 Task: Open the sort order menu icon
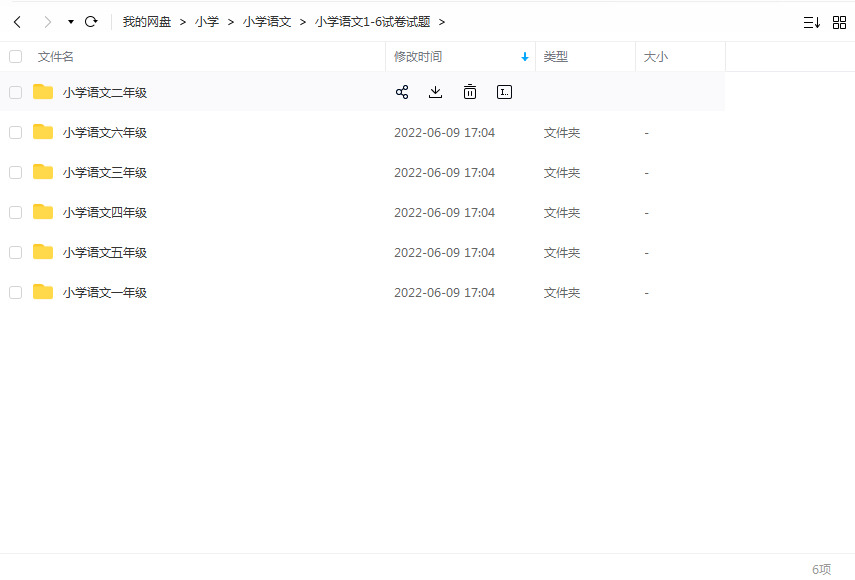point(811,22)
